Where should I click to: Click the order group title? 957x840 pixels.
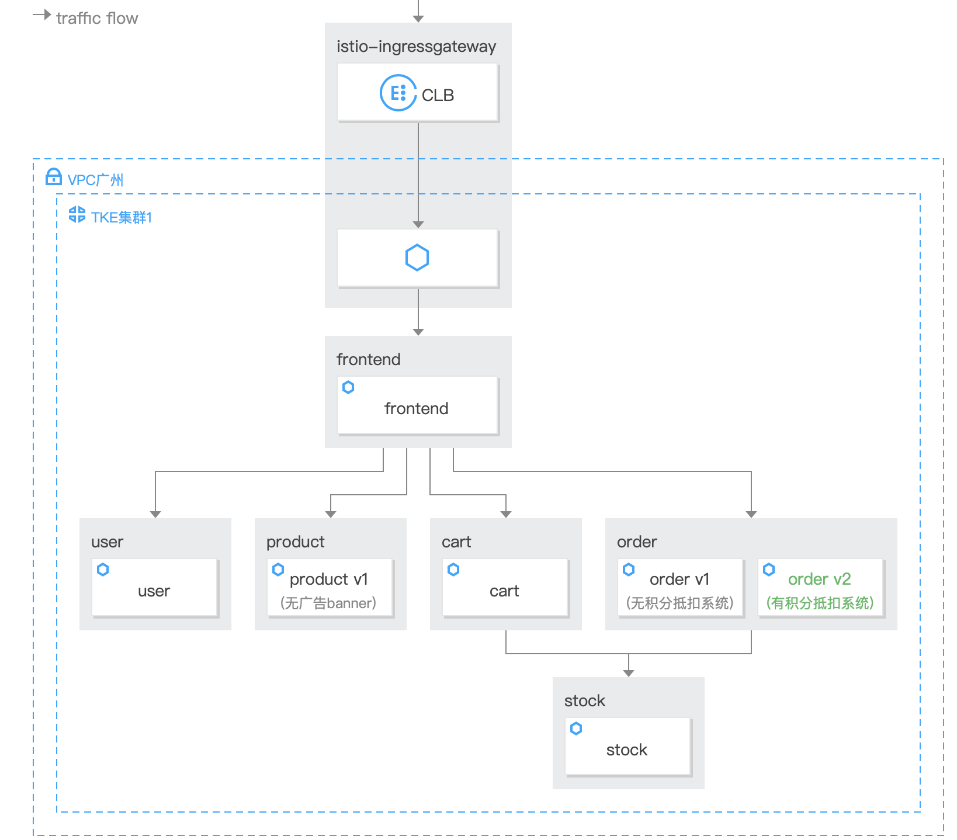(637, 542)
